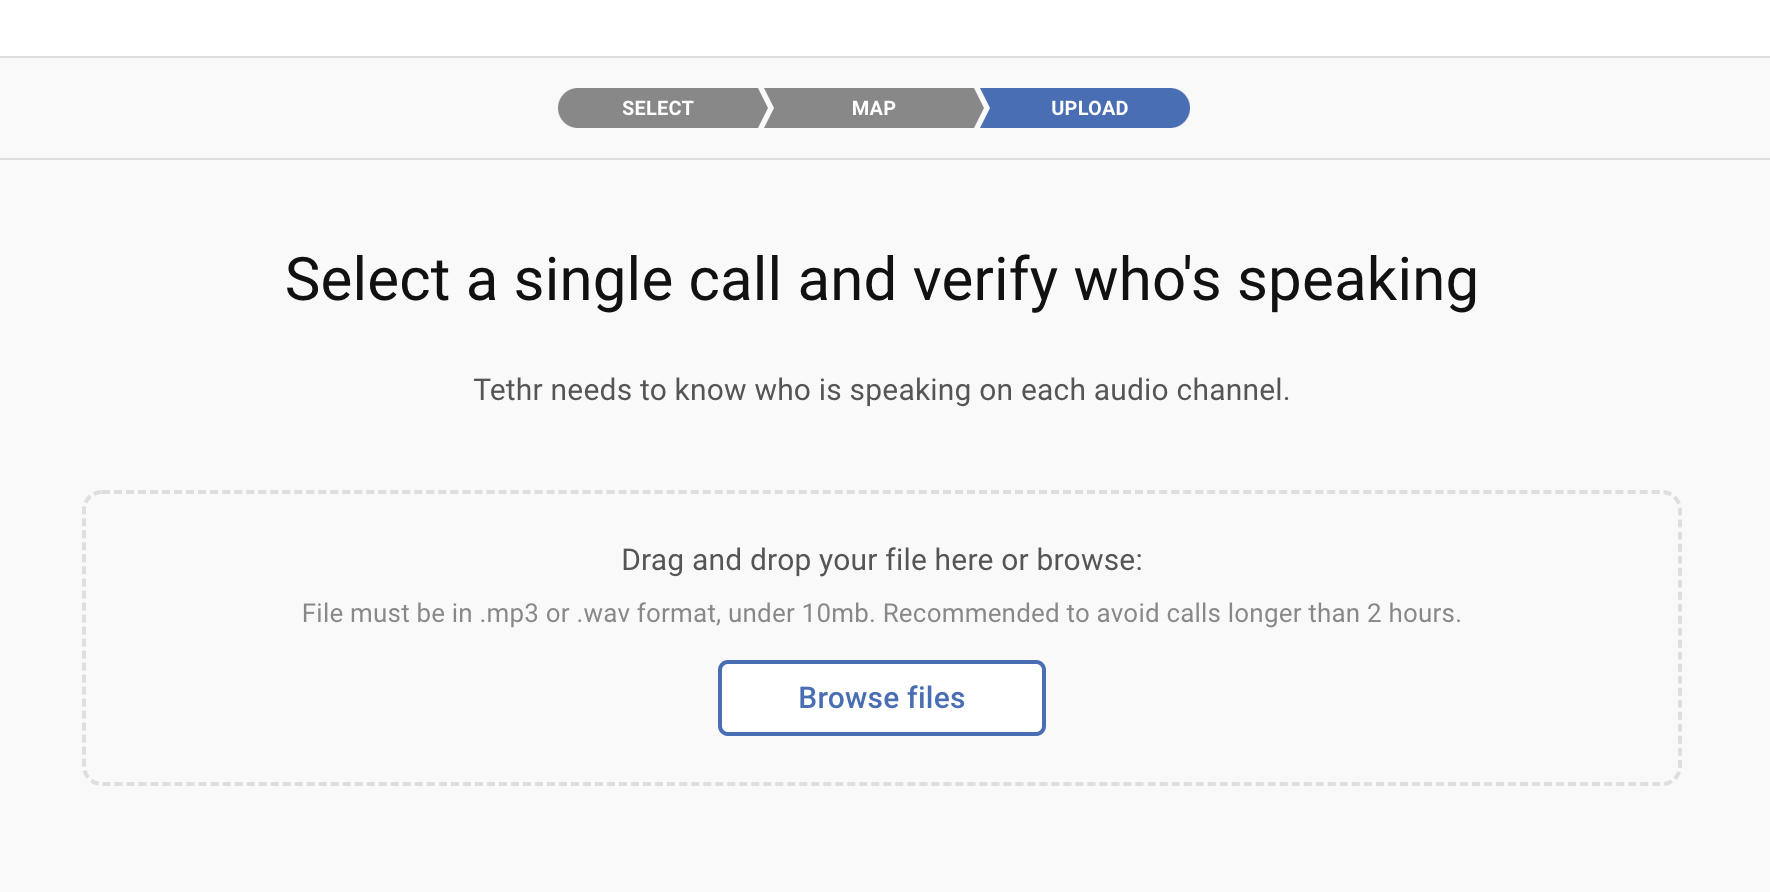Click the arrow divider between SELECT and MAP

pos(766,108)
